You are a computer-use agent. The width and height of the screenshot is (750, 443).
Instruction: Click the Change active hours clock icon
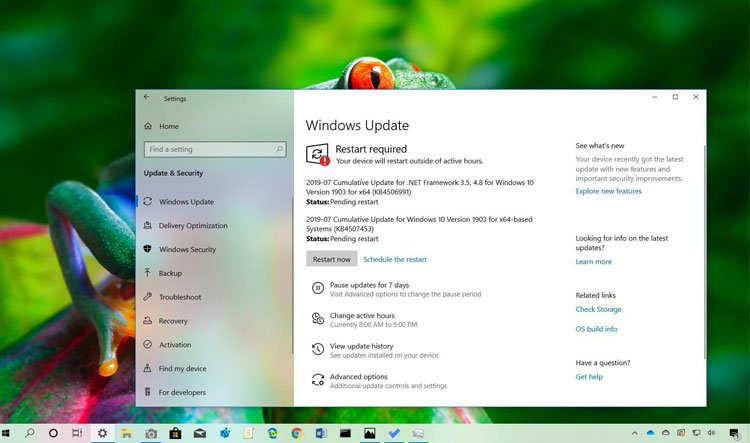(317, 319)
